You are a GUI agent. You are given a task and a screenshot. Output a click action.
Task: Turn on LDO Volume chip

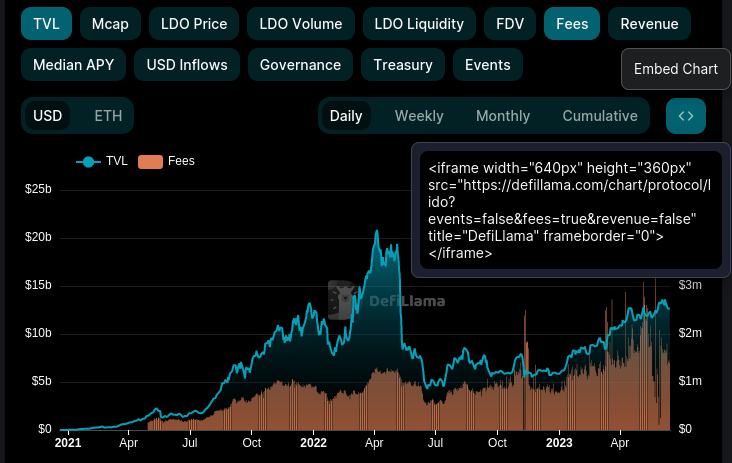(301, 24)
